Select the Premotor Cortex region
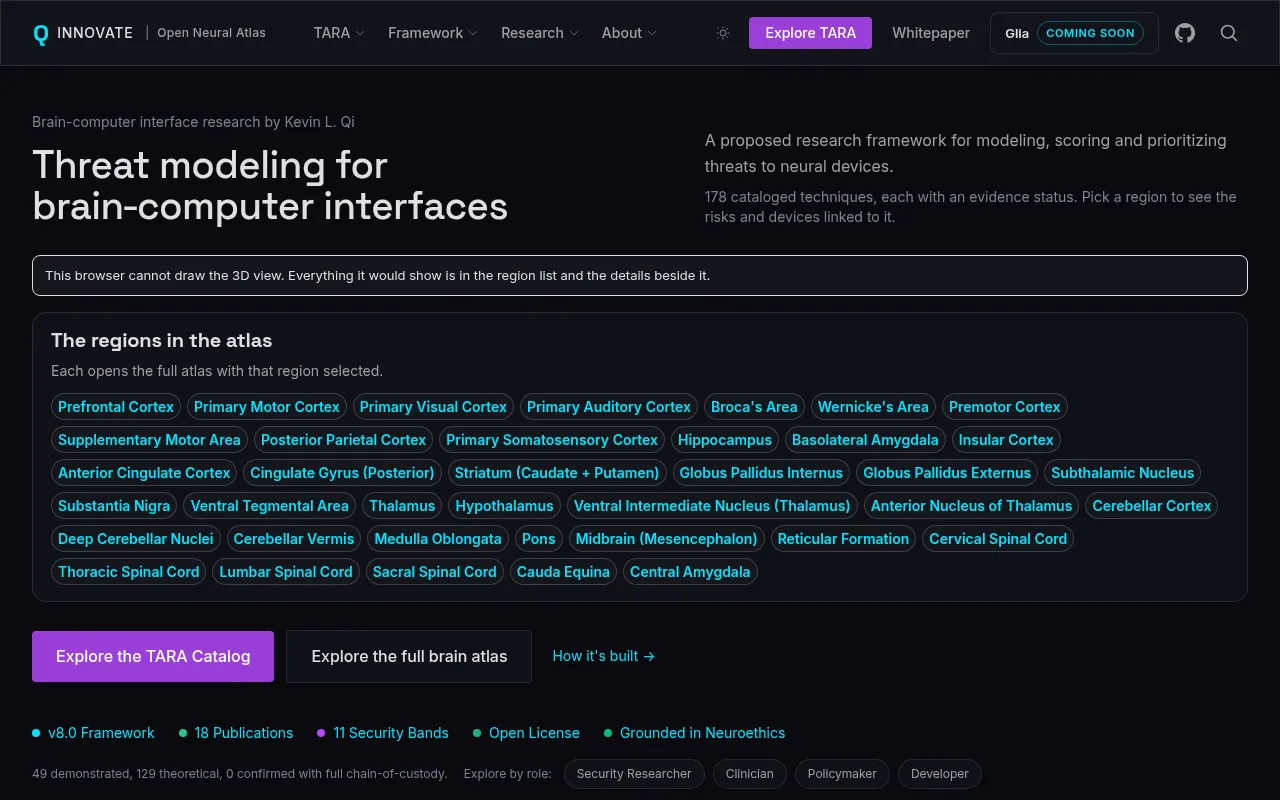The image size is (1280, 800). tap(1005, 407)
